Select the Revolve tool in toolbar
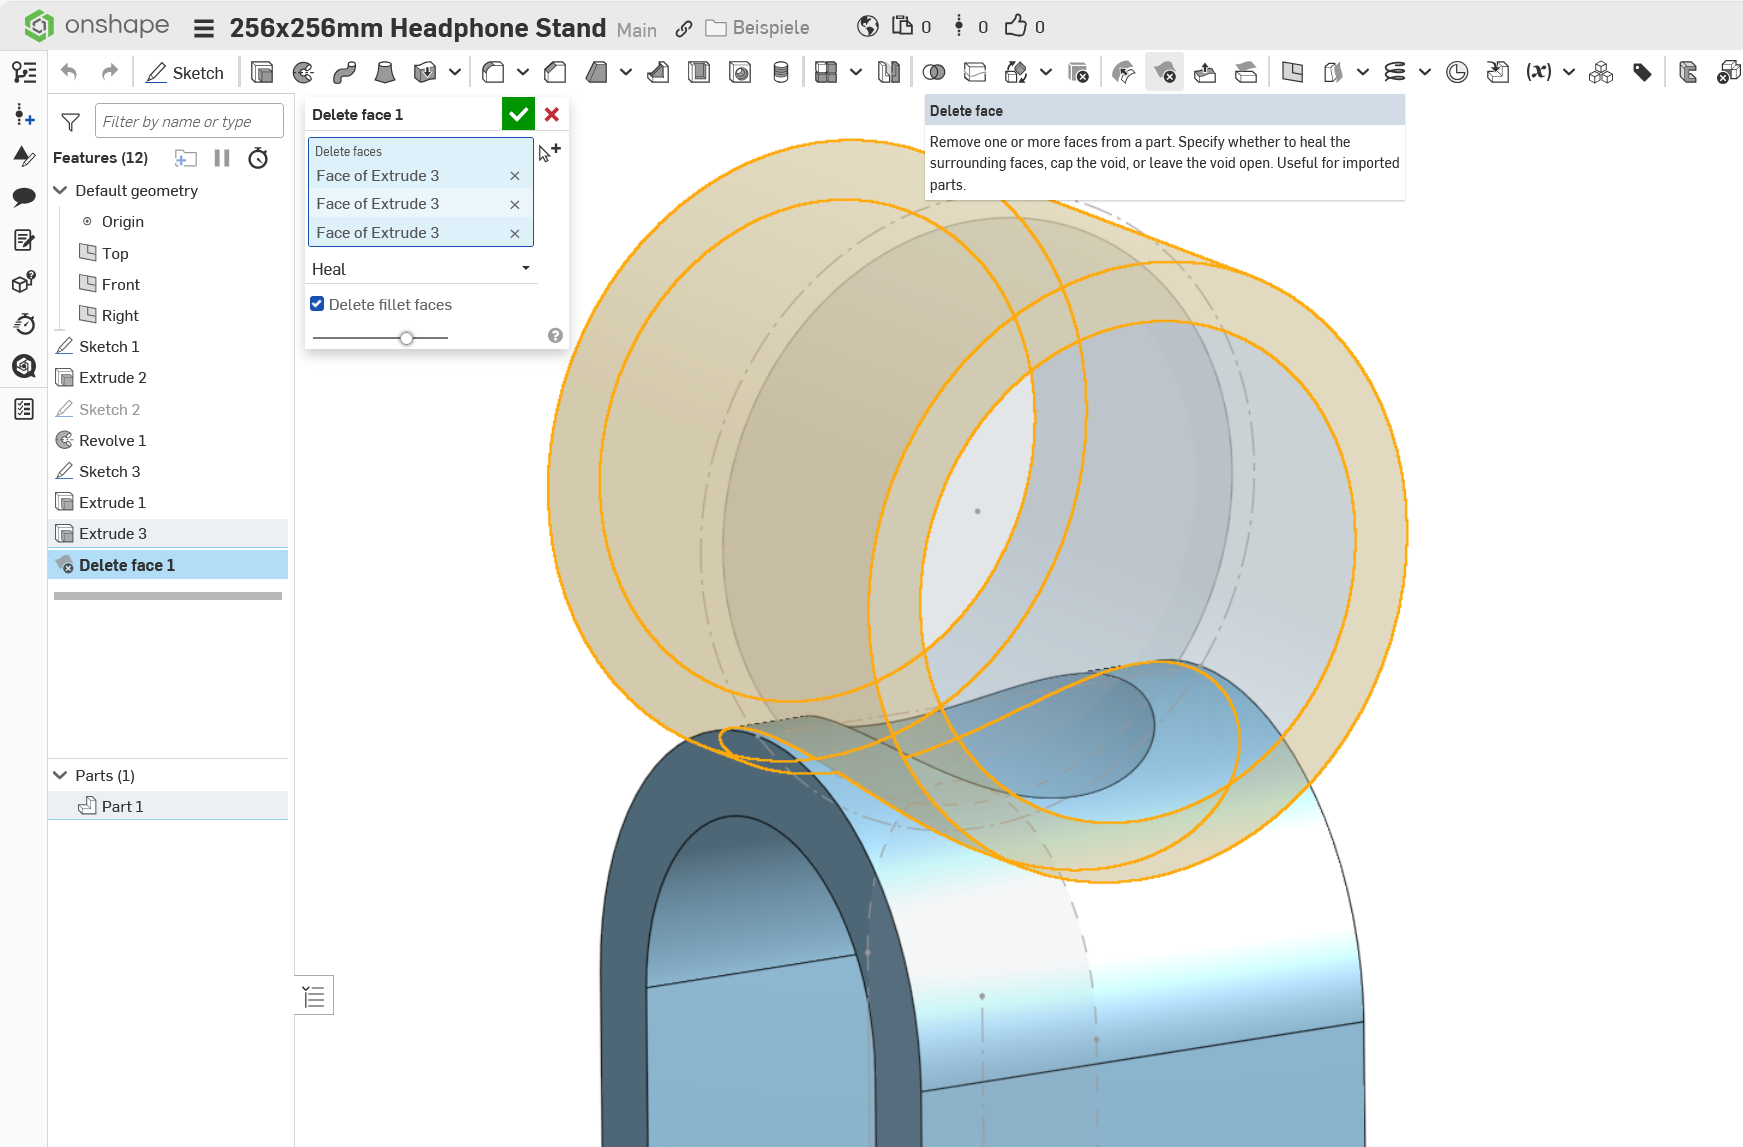The height and width of the screenshot is (1147, 1743). (303, 72)
